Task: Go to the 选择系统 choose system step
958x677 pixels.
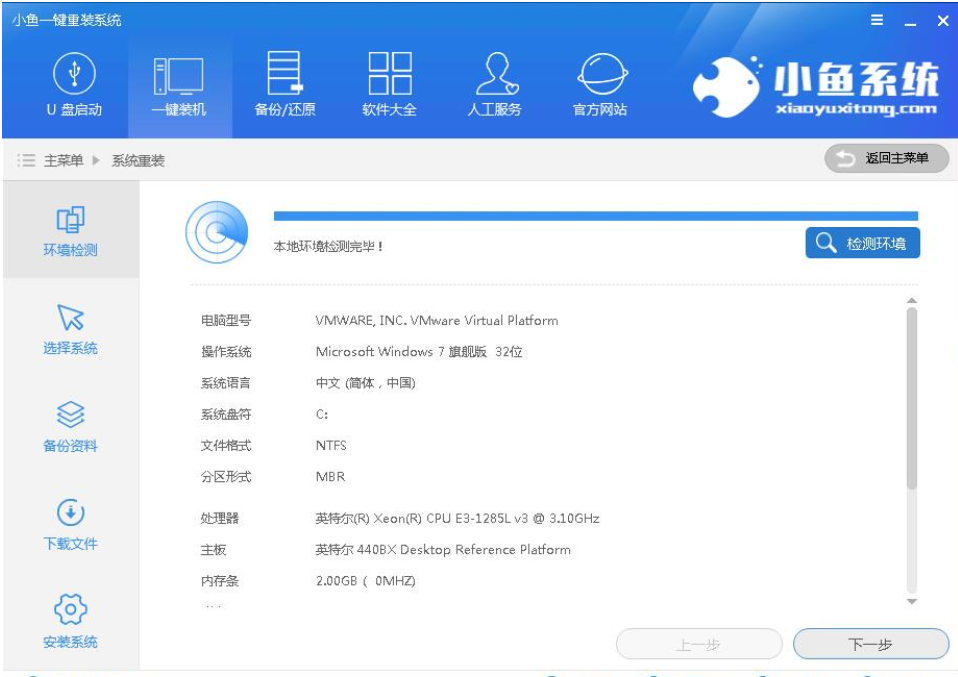Action: click(70, 329)
